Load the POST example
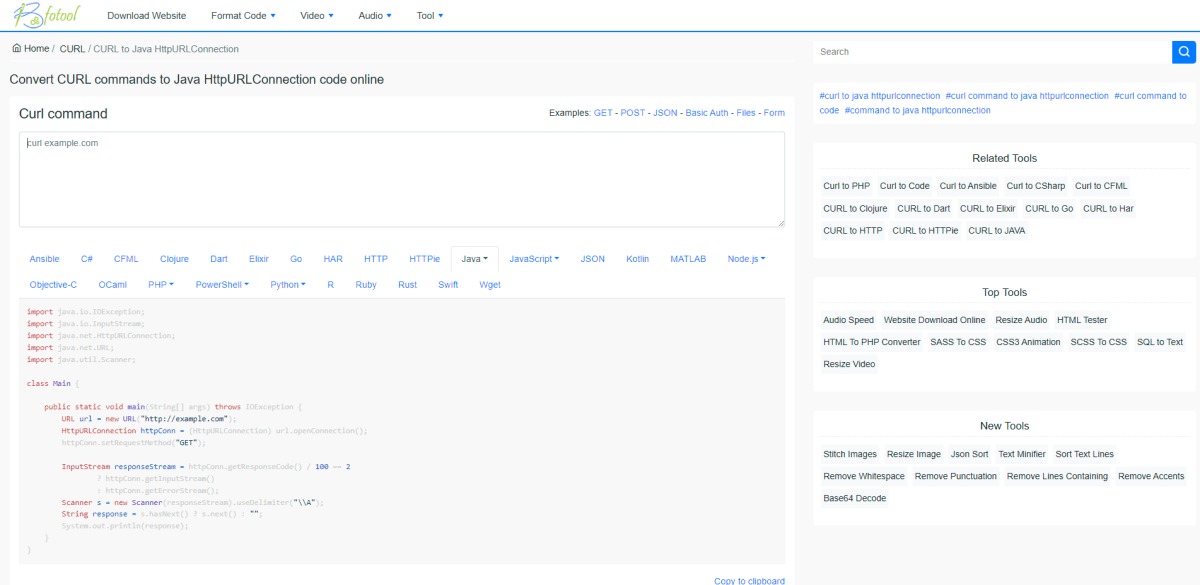Image resolution: width=1200 pixels, height=585 pixels. click(633, 113)
